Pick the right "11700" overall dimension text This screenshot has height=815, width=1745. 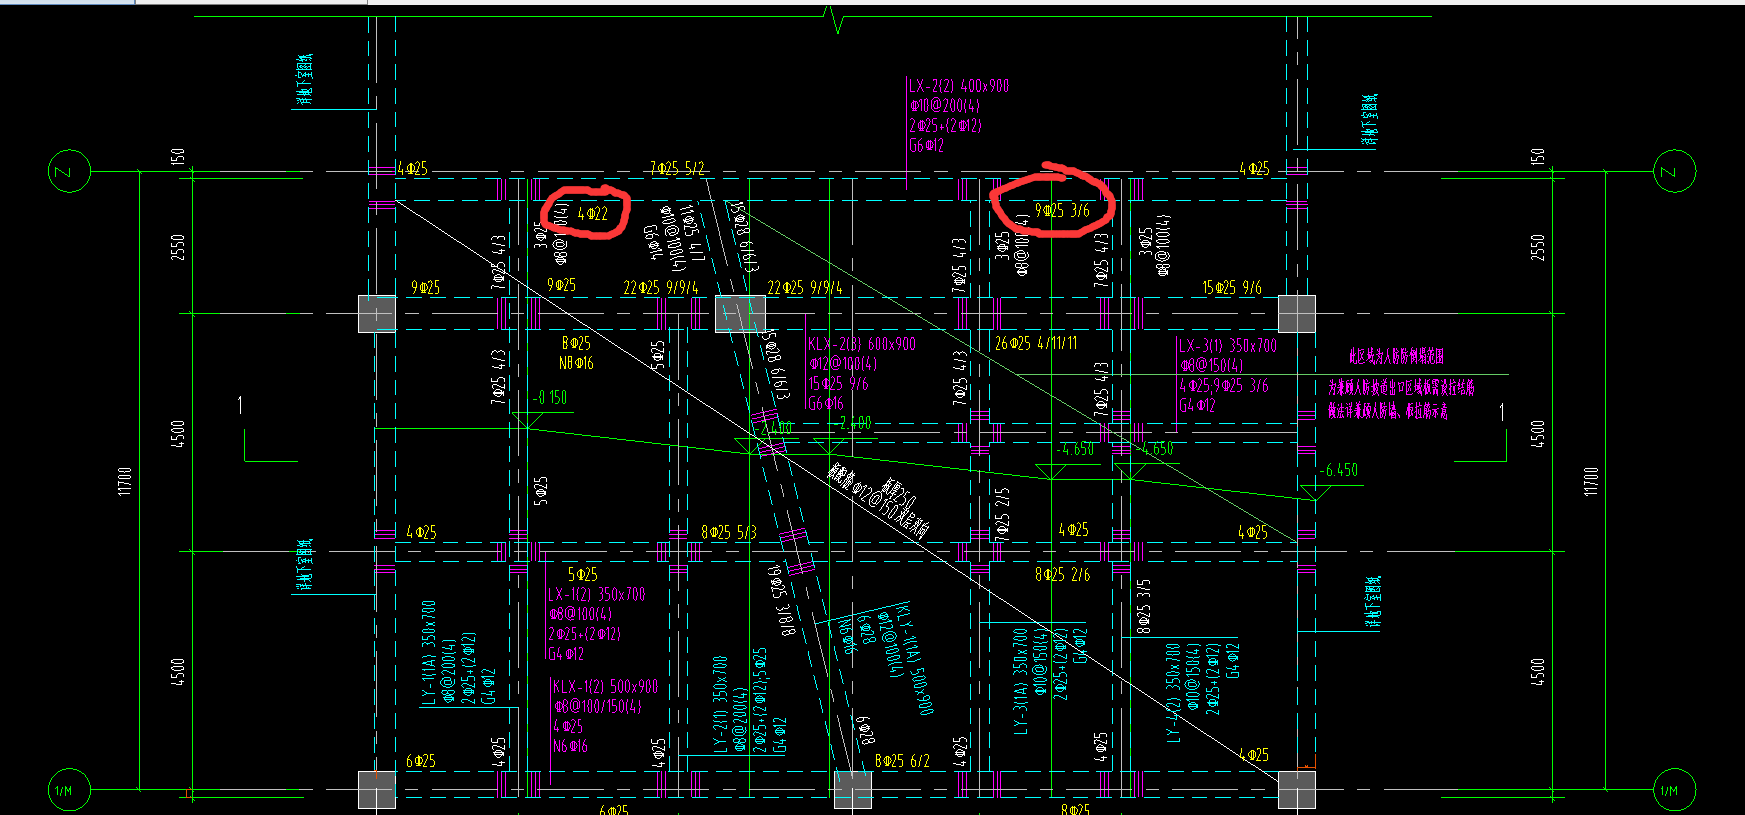point(1590,480)
